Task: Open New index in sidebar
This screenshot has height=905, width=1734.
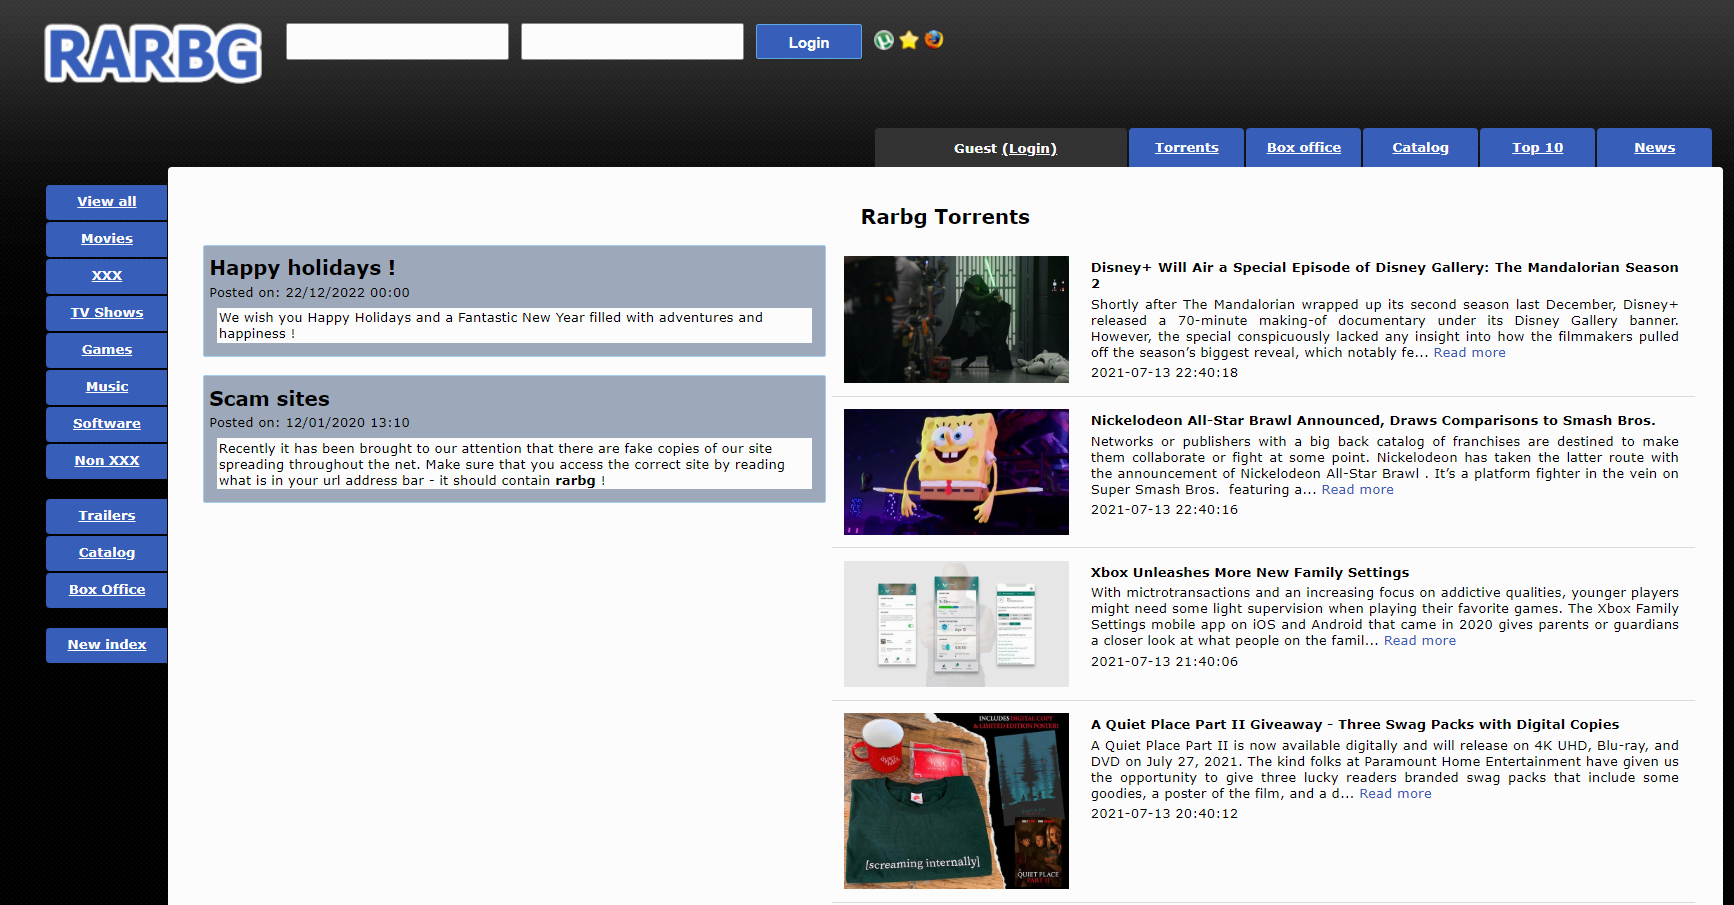Action: click(107, 644)
